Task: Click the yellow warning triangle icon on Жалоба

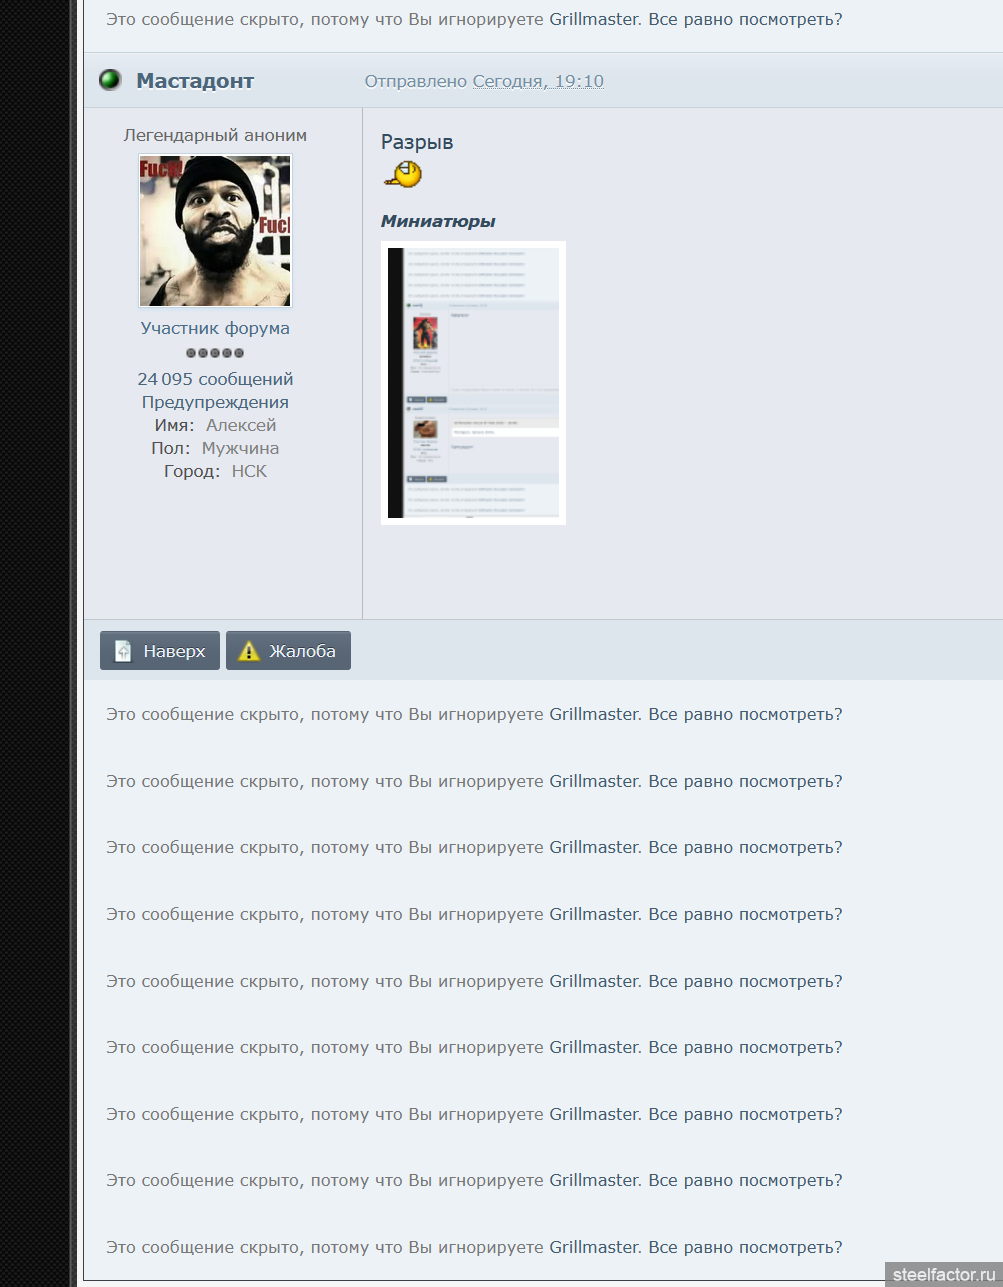Action: tap(249, 651)
